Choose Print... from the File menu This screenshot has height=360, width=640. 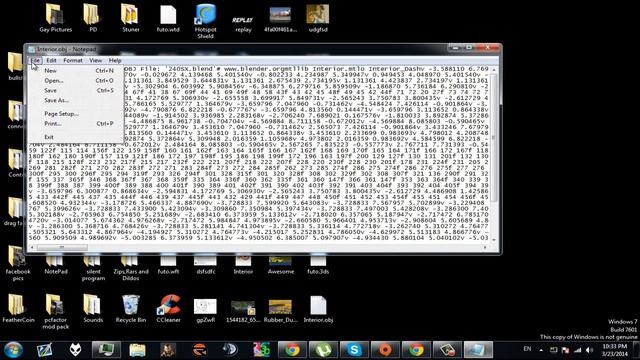77,123
